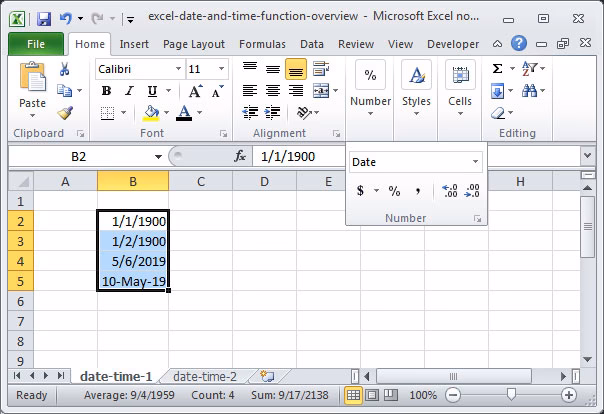604x414 pixels.
Task: Click the Zoom In plus button
Action: pyautogui.click(x=569, y=395)
